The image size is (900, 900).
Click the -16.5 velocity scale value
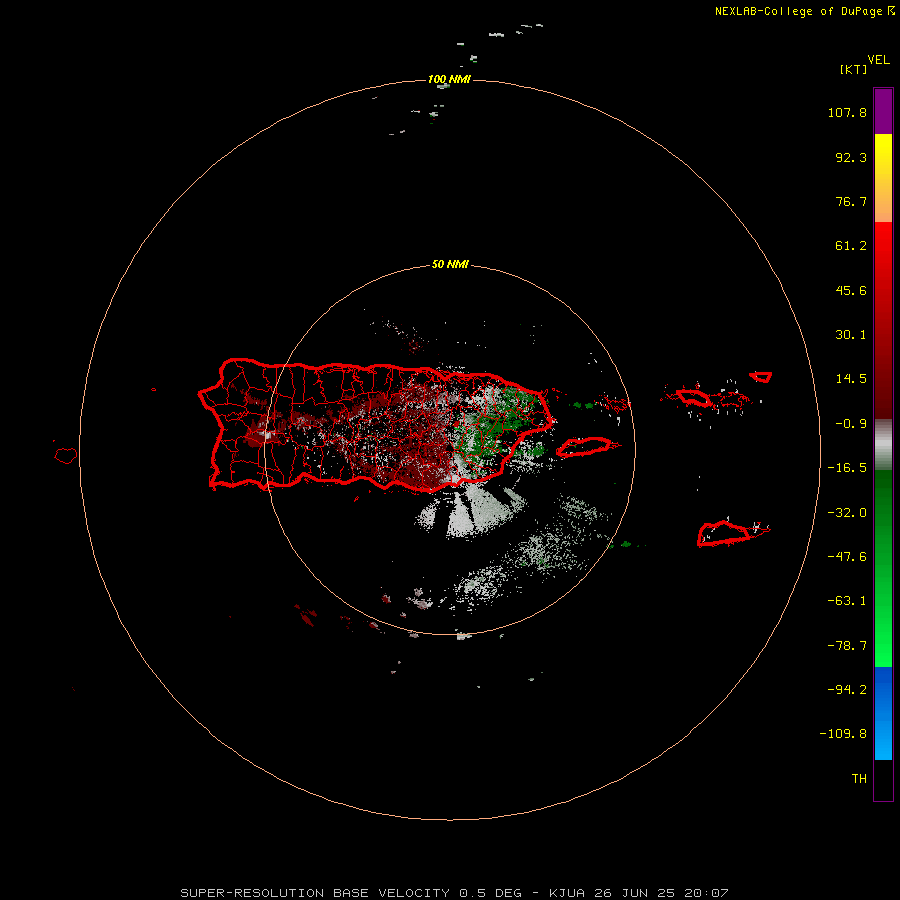click(x=847, y=468)
